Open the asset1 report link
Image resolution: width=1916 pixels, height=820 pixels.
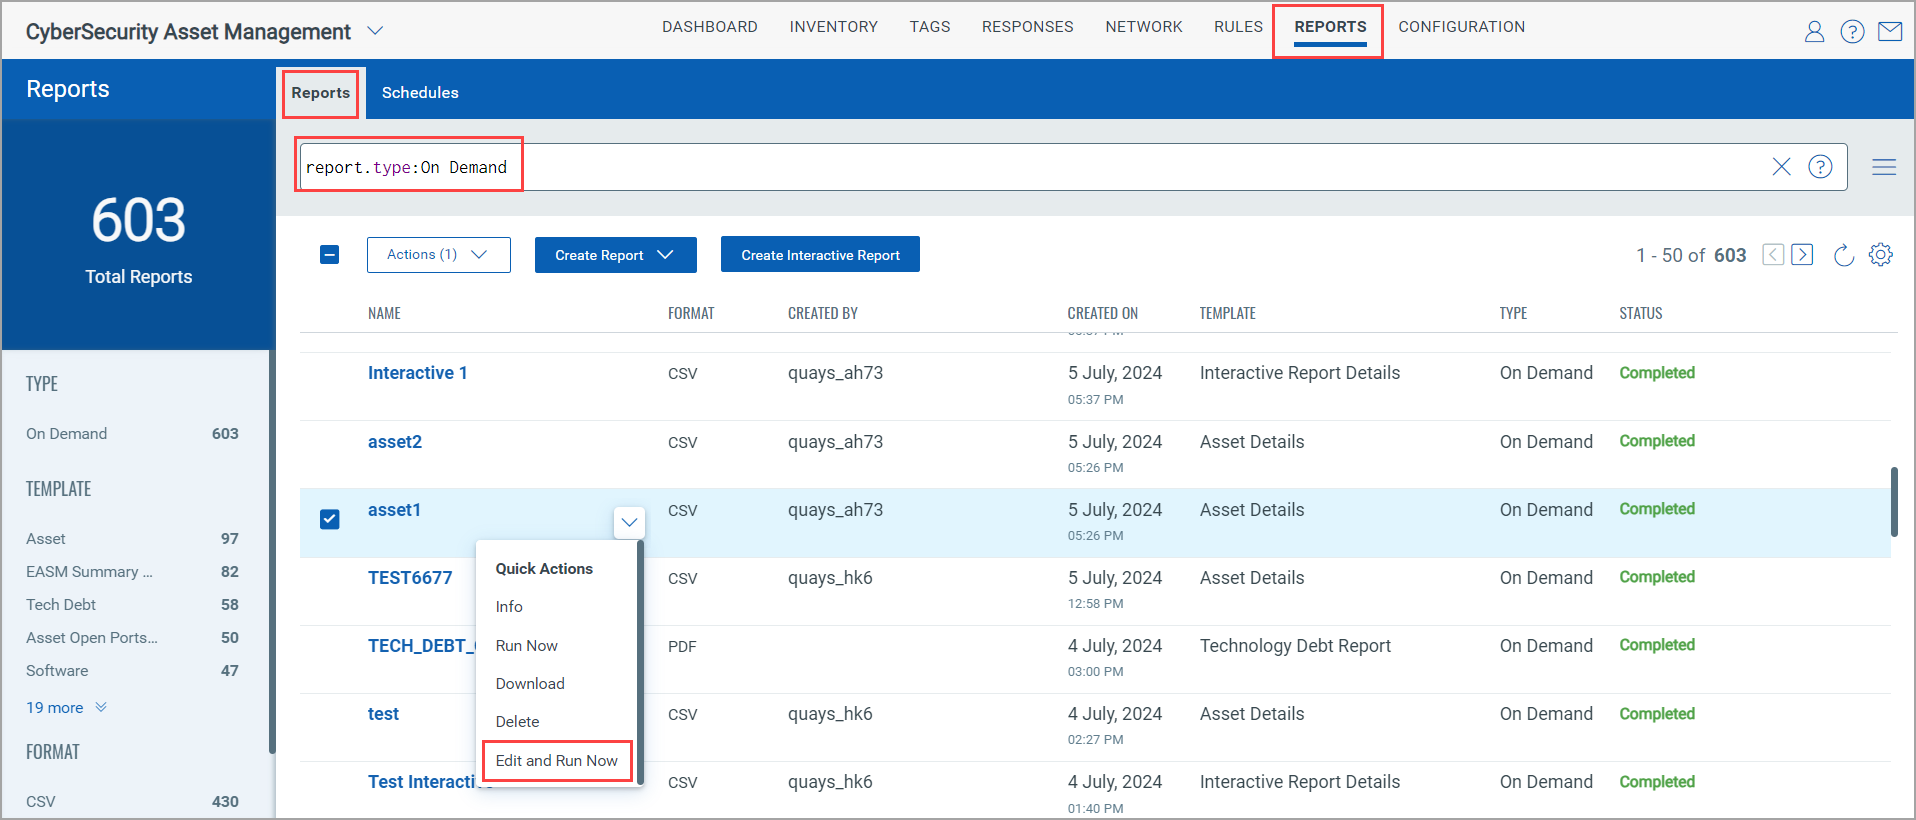tap(394, 510)
